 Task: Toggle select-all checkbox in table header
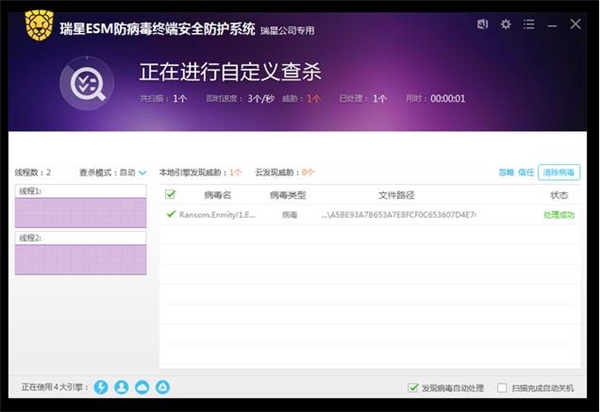(x=170, y=194)
